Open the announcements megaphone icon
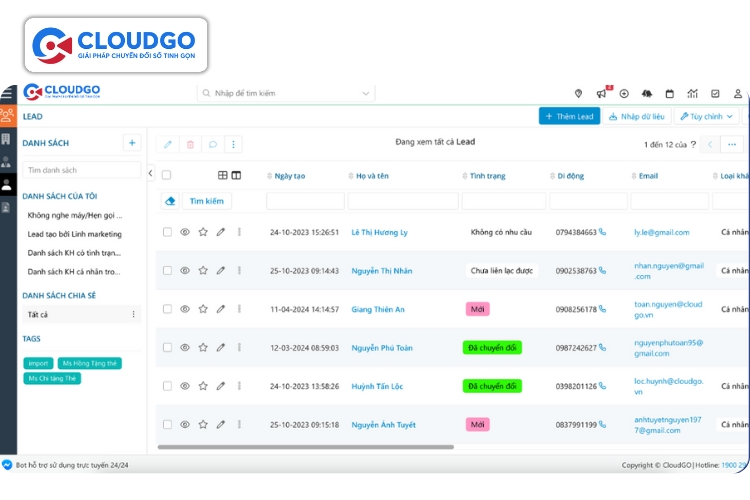 coord(601,93)
